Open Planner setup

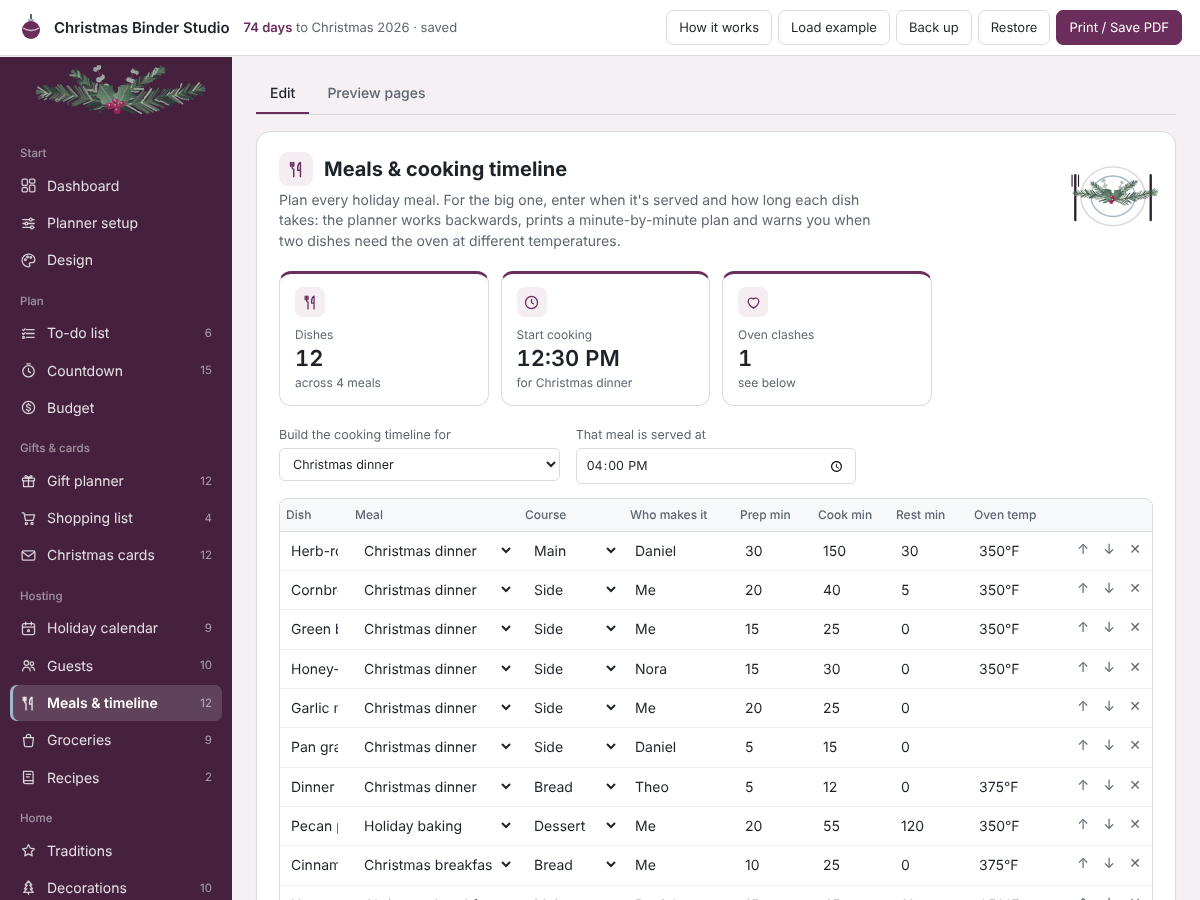tap(116, 223)
